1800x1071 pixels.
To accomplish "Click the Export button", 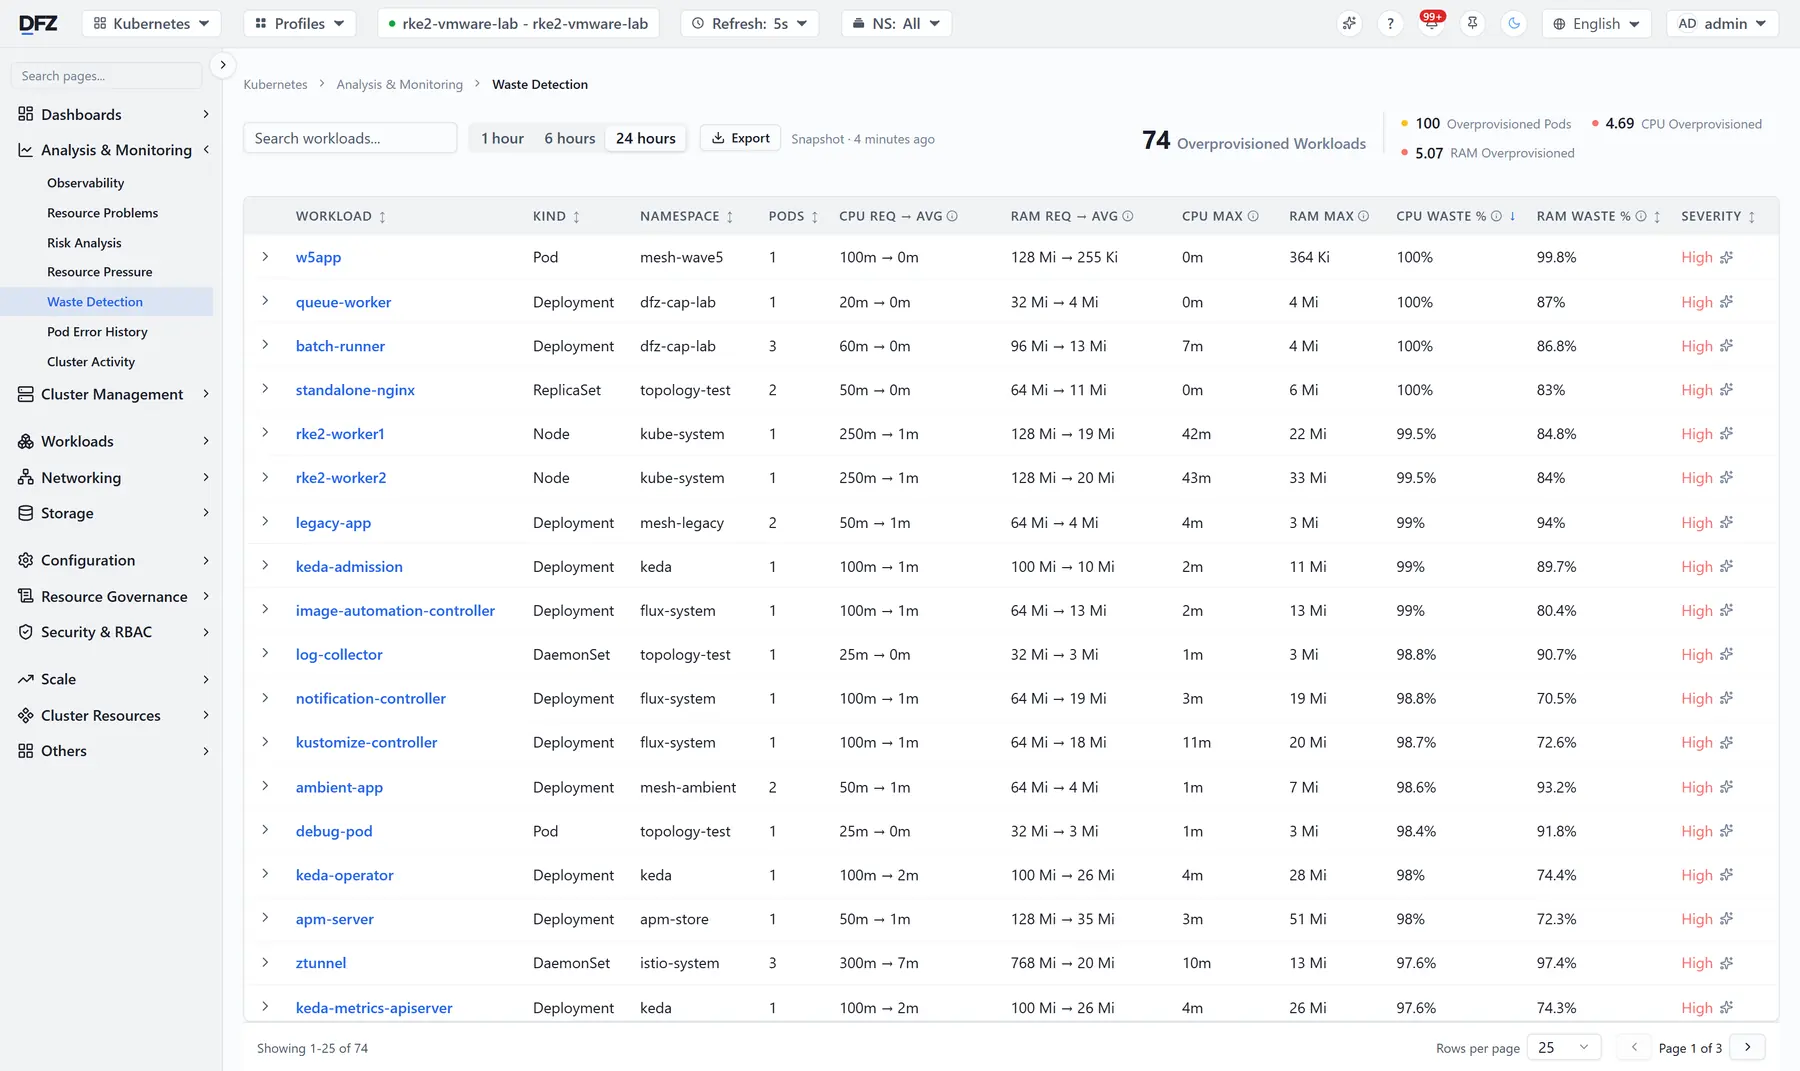I will [740, 138].
